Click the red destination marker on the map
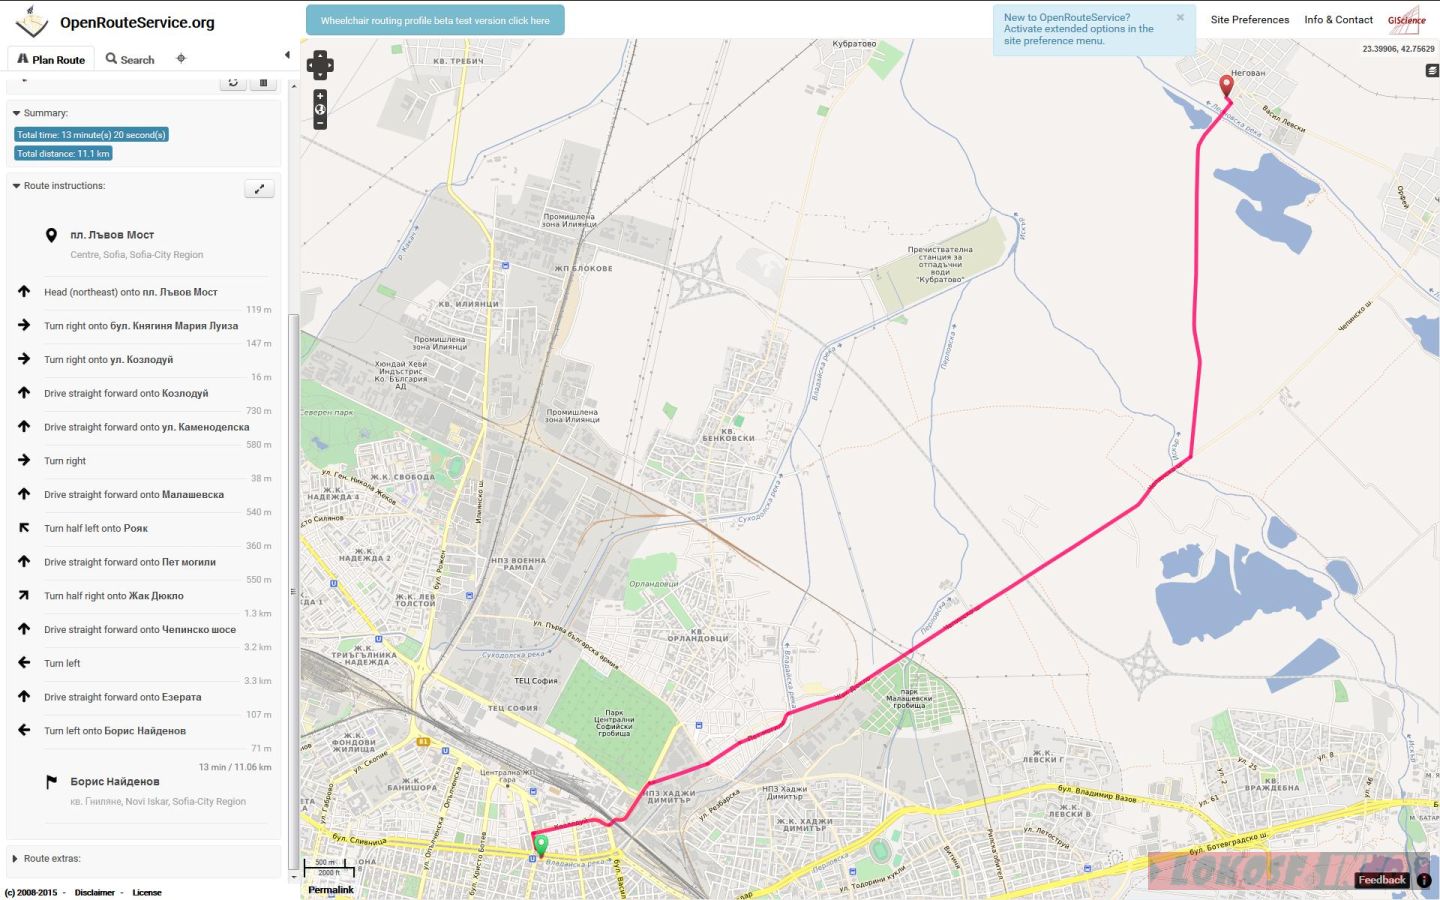 click(1226, 87)
